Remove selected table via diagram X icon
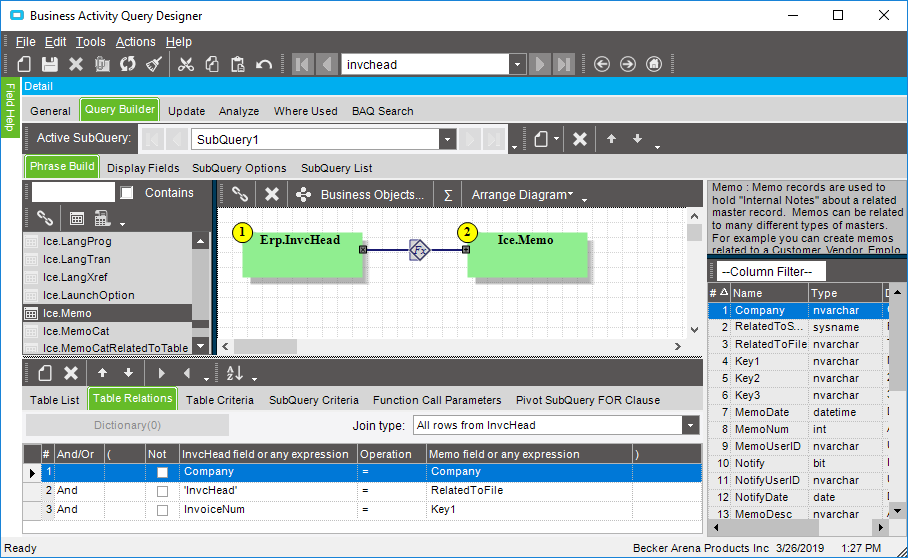This screenshot has width=908, height=558. coord(272,194)
